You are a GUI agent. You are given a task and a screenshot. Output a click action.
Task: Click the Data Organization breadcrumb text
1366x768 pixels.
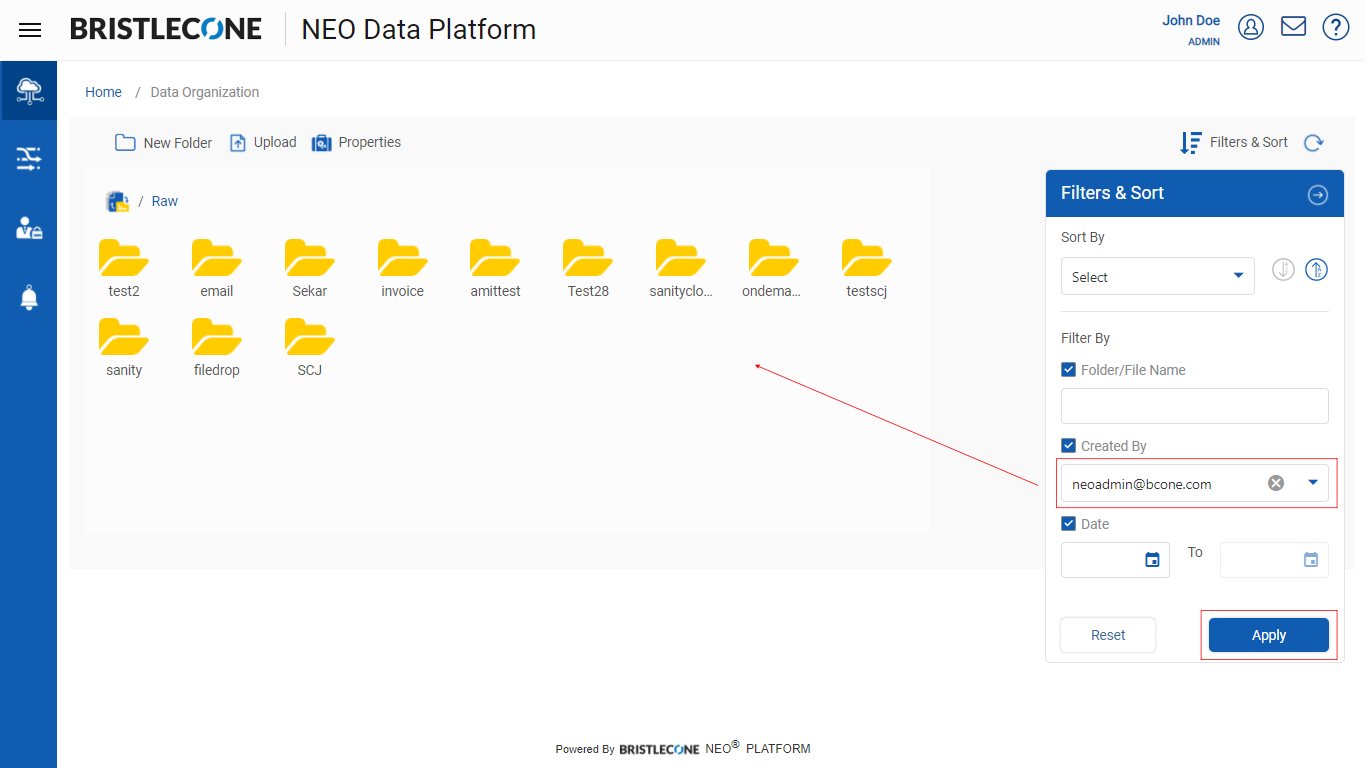point(205,92)
